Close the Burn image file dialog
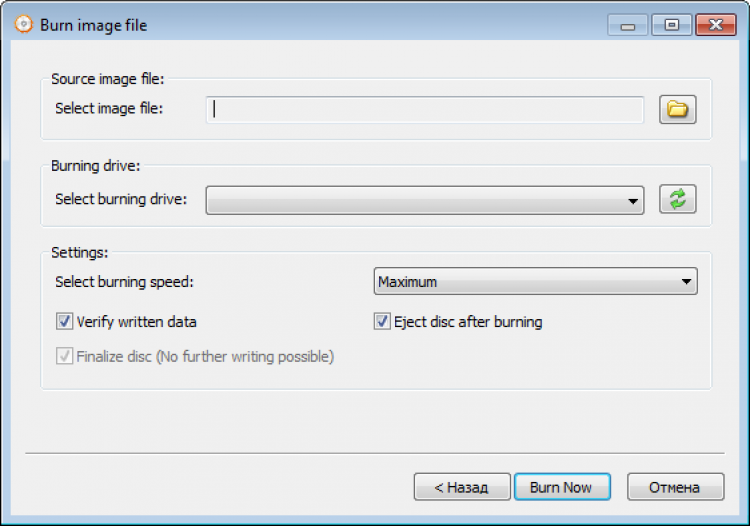This screenshot has height=526, width=750. [x=715, y=26]
